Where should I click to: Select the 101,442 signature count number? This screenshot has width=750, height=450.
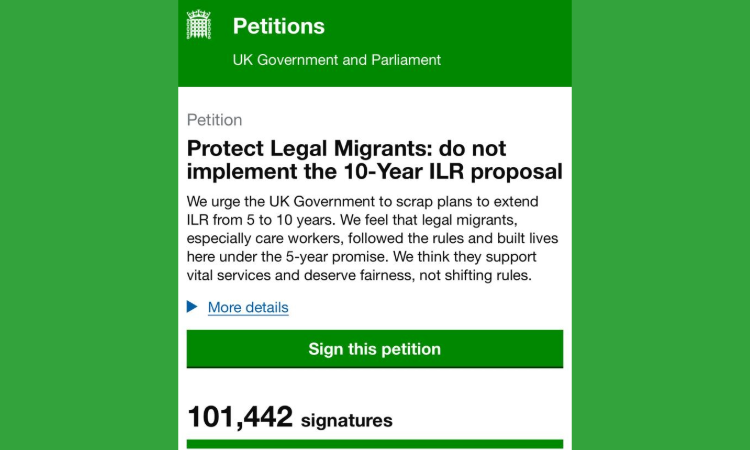[240, 417]
